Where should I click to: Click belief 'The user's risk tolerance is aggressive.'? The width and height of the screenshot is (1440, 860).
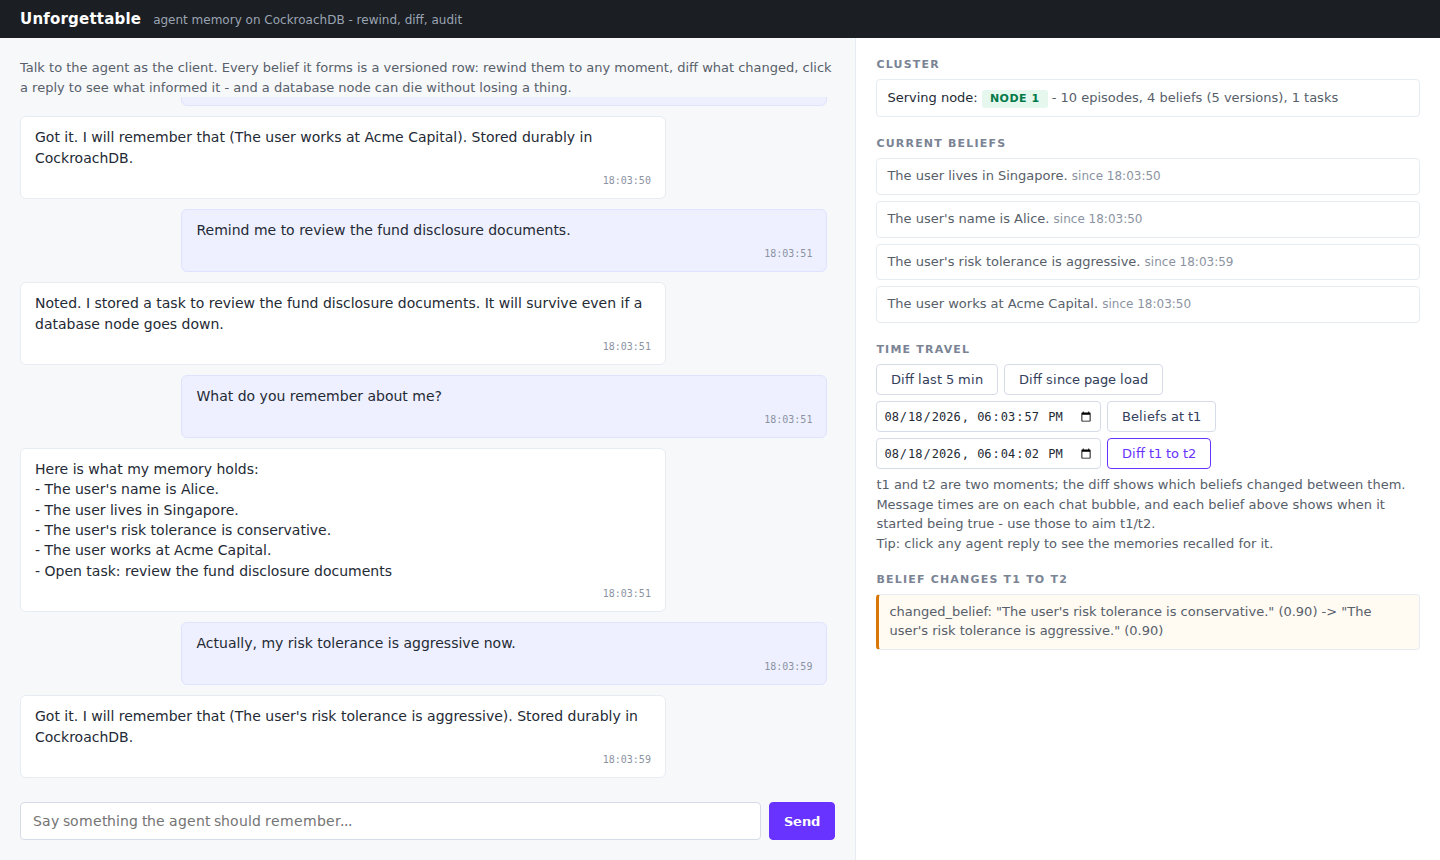click(x=1148, y=262)
